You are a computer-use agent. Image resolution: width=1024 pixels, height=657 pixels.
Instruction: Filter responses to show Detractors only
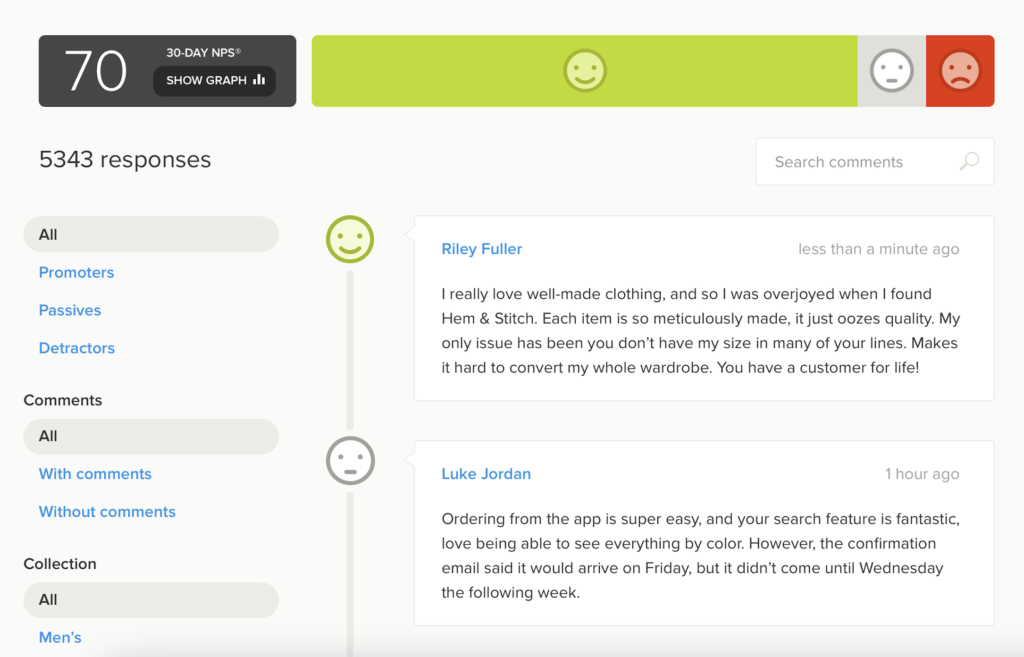[76, 348]
